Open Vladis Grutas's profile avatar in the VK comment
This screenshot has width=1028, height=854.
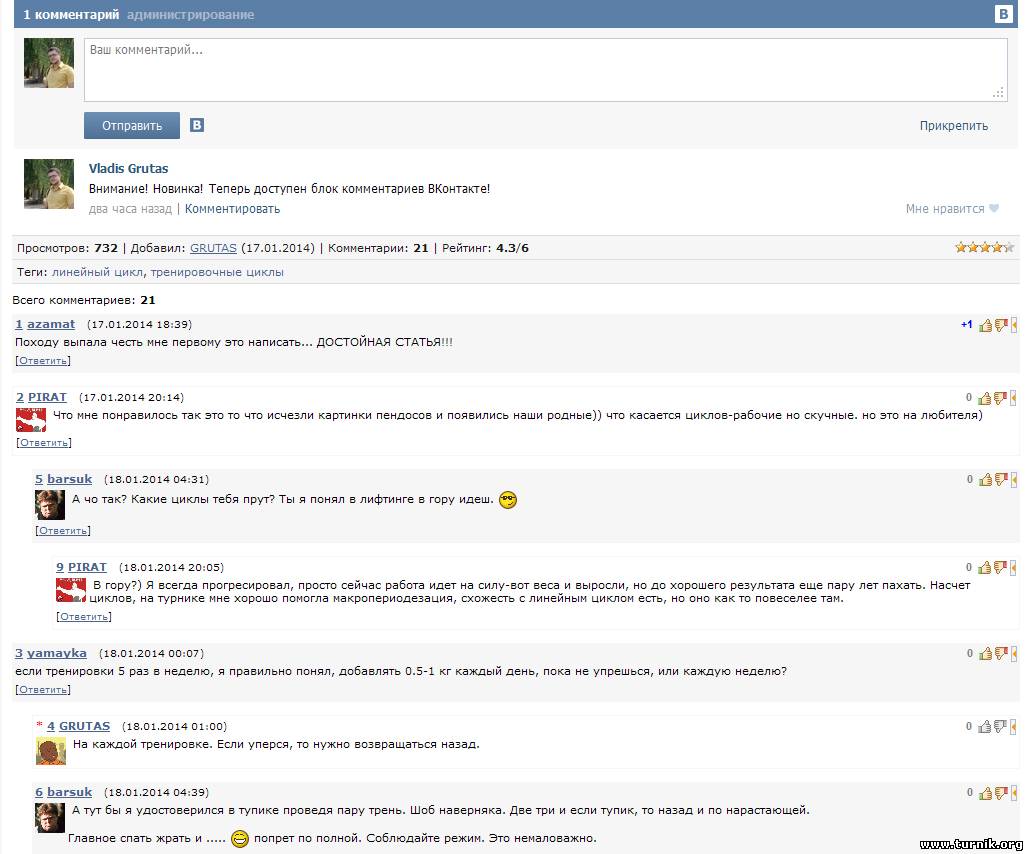coord(49,184)
